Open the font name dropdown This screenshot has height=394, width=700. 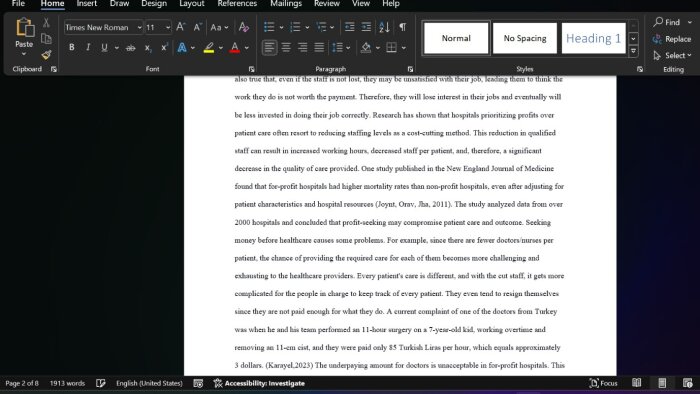[x=139, y=28]
